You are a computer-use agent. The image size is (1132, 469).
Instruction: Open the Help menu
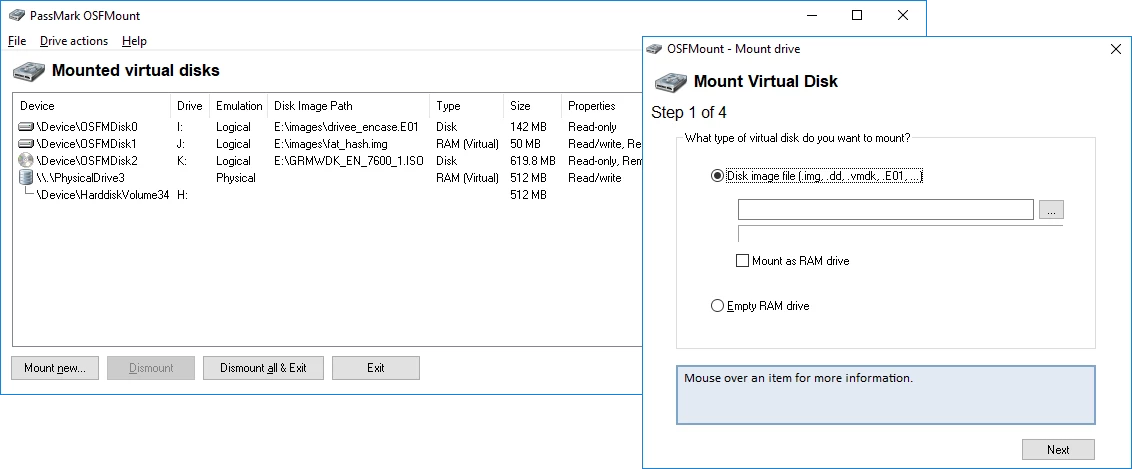134,41
